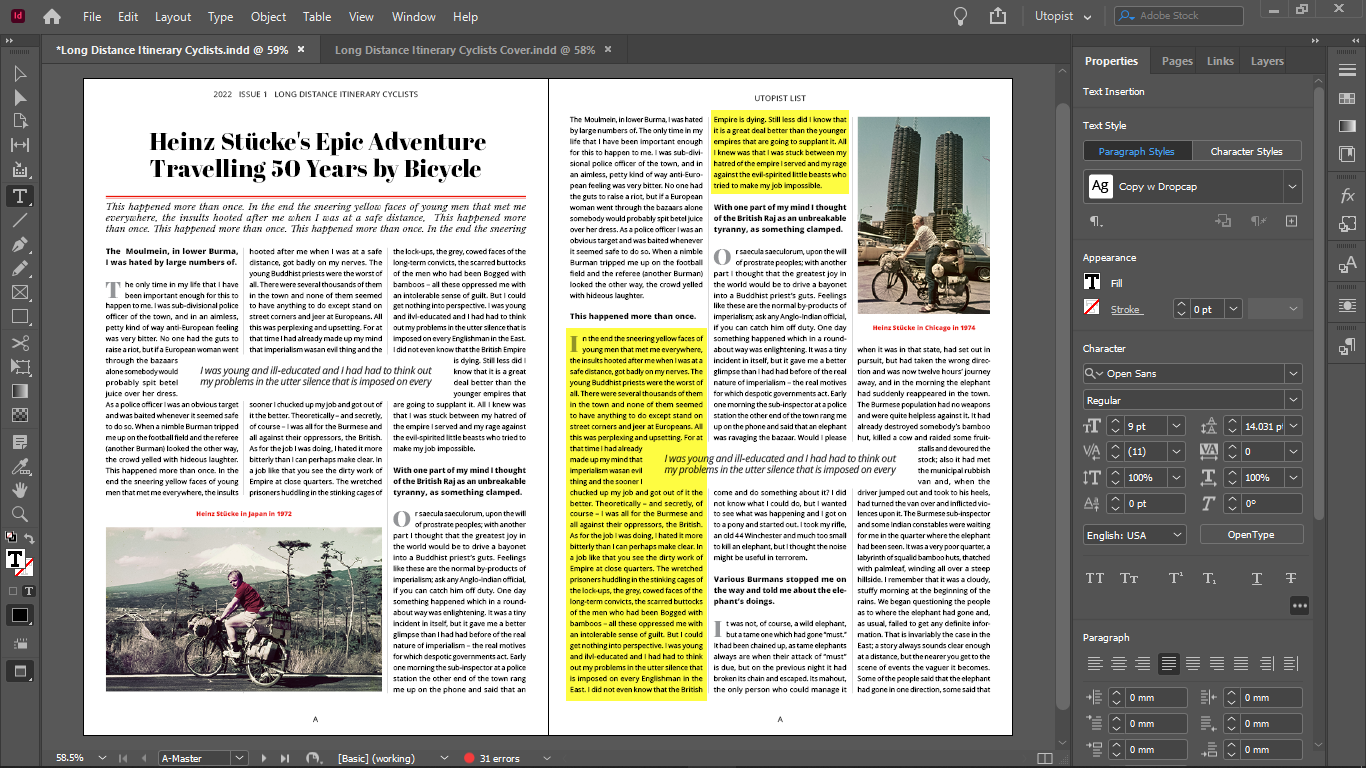
Task: Click the Fill color swatch under Appearance
Action: (x=1092, y=281)
